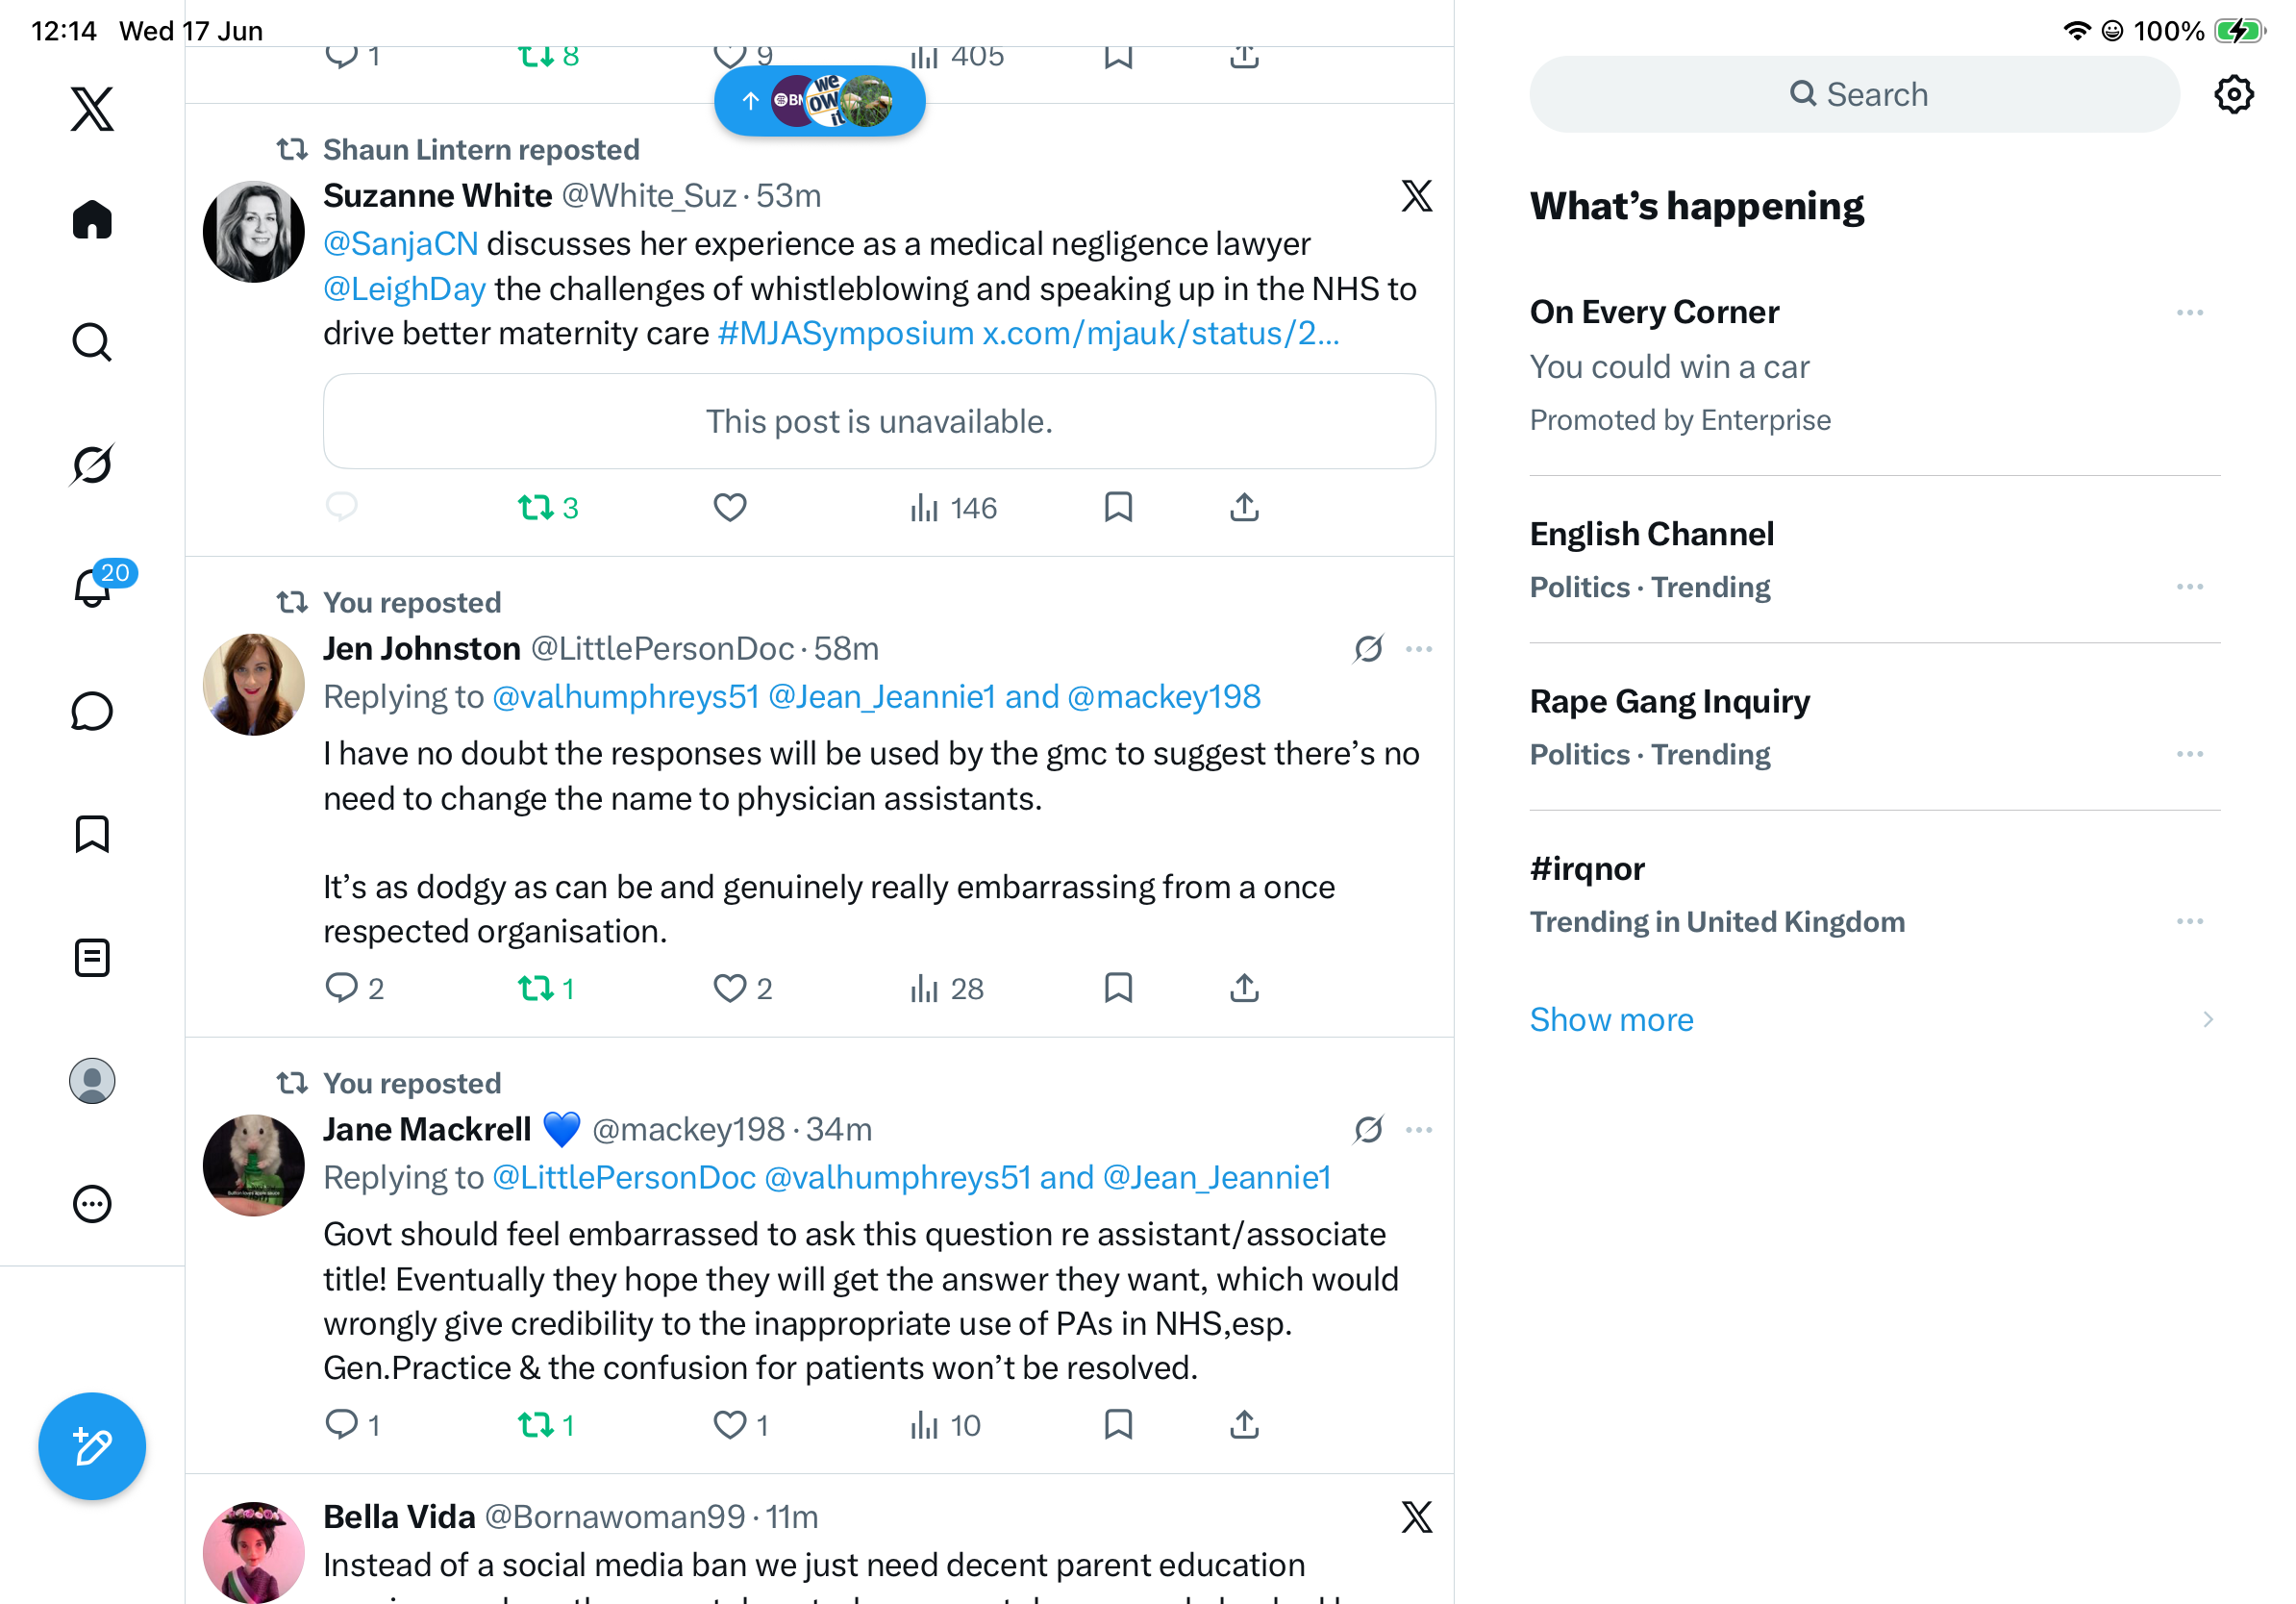
Task: Open Grok from the left sidebar
Action: pos(92,464)
